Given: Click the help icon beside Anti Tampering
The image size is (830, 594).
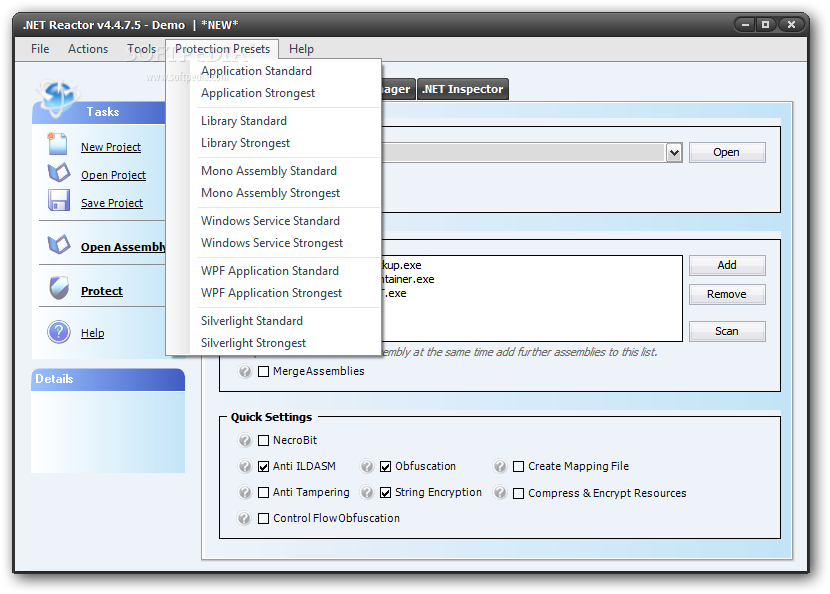Looking at the screenshot, I should [x=245, y=492].
